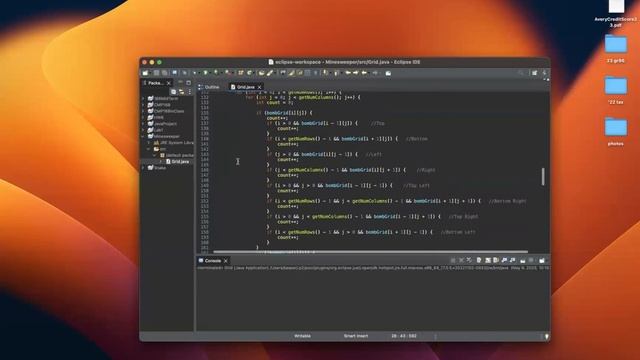Click the New file toolbar icon
640x360 pixels.
click(x=145, y=73)
